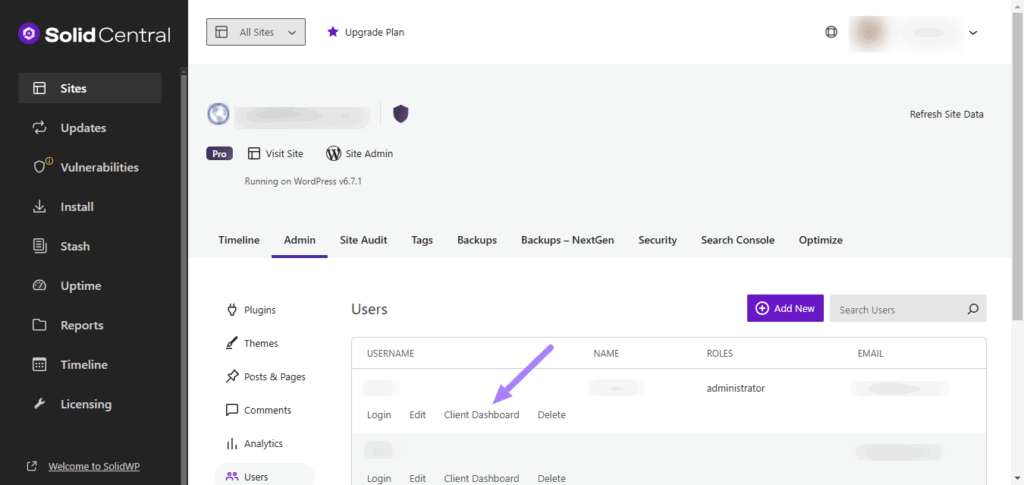Click the Uptime gauge icon in sidebar
Image resolution: width=1024 pixels, height=485 pixels.
(x=40, y=286)
